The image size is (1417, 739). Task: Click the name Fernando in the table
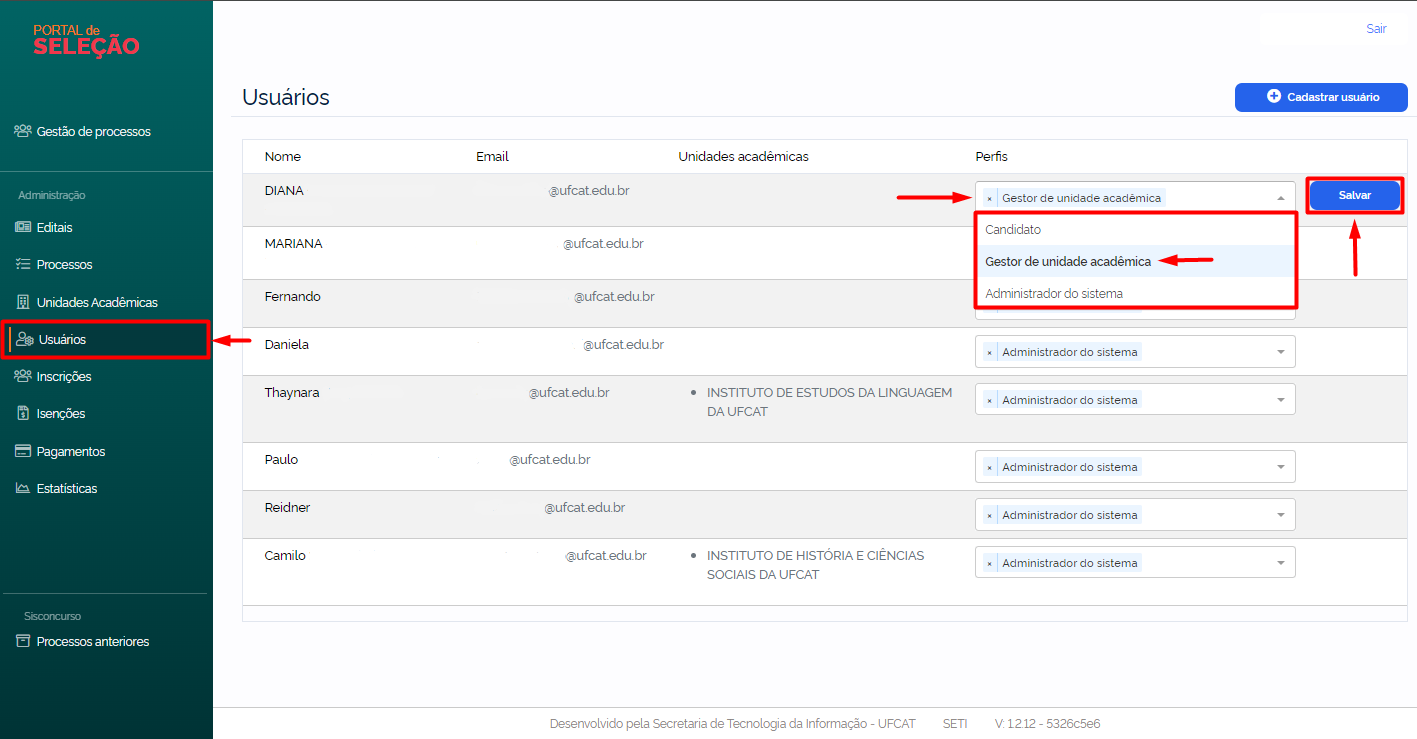pyautogui.click(x=293, y=296)
